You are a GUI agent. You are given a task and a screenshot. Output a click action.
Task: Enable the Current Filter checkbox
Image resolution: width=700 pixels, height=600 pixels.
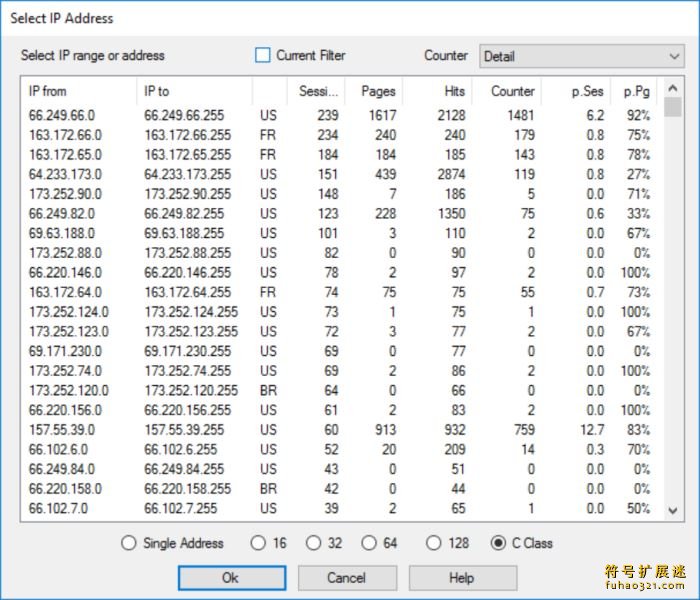(262, 55)
